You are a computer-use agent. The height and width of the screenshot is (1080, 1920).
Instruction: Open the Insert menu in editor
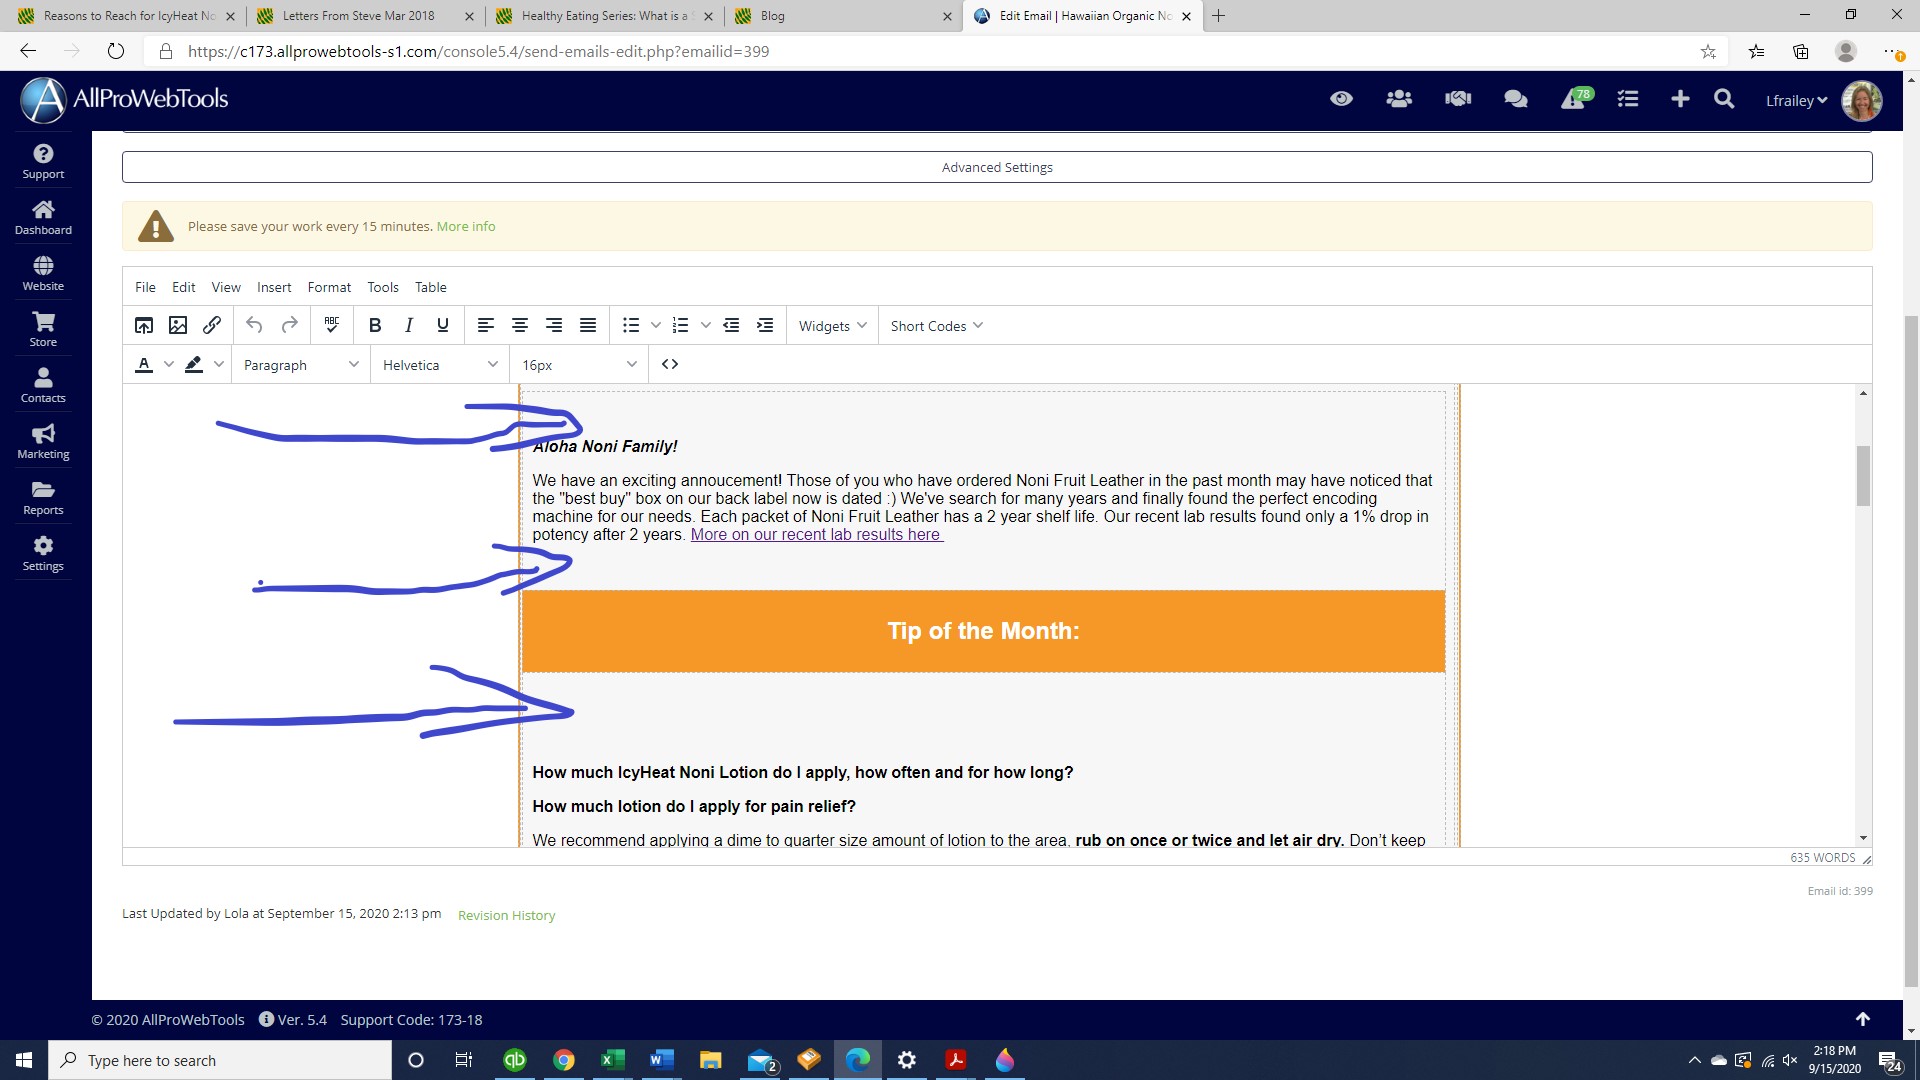coord(274,287)
